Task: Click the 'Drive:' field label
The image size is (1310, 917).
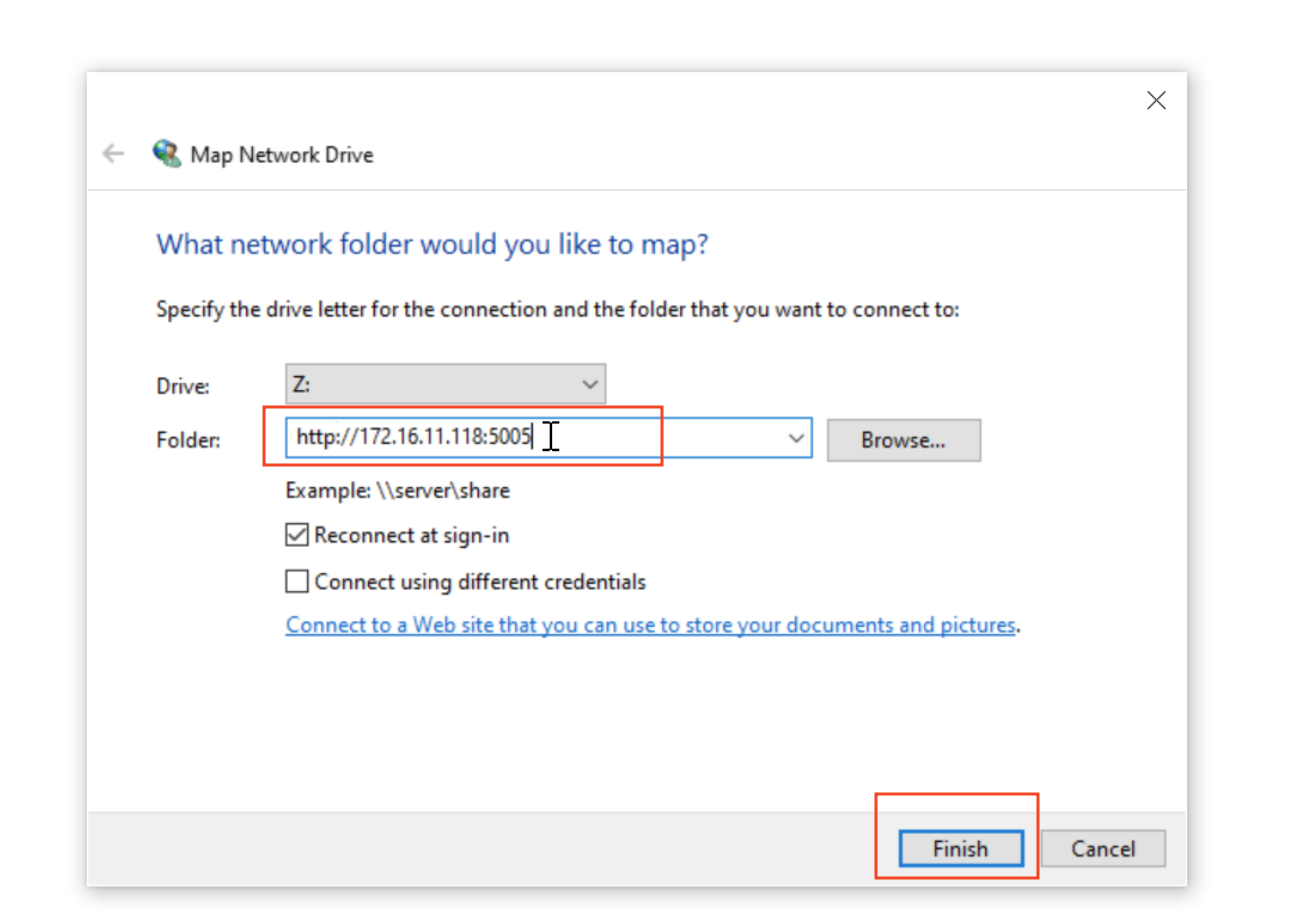Action: tap(182, 386)
